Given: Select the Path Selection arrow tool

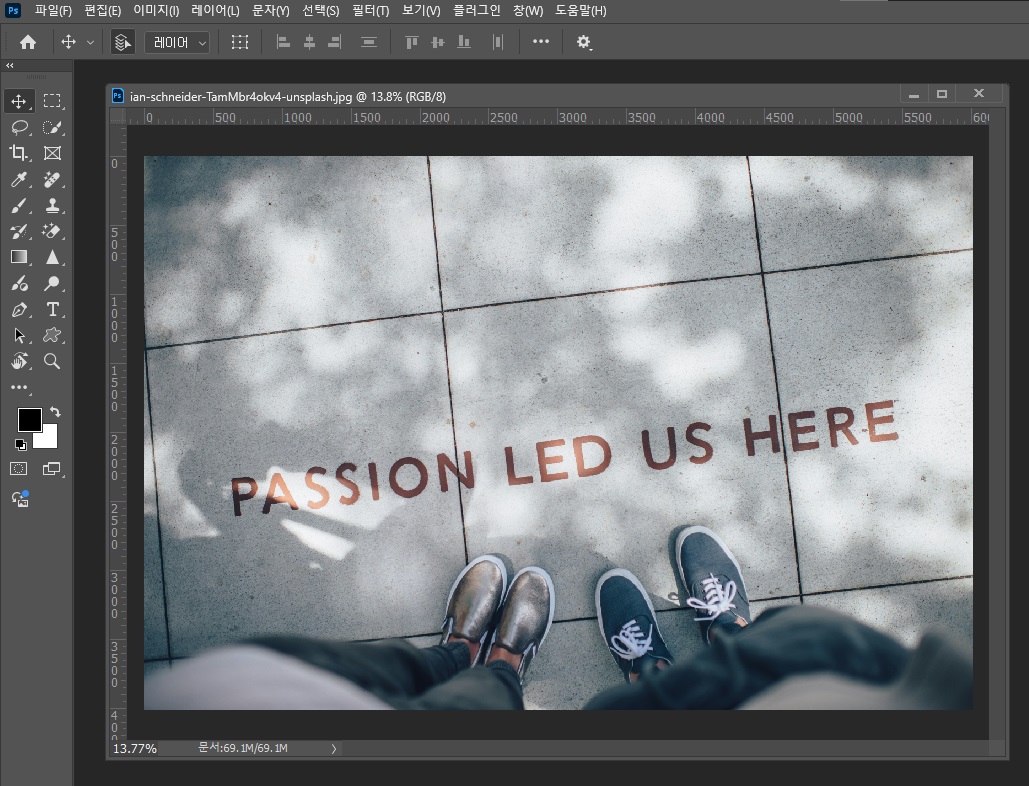Looking at the screenshot, I should click(x=19, y=335).
